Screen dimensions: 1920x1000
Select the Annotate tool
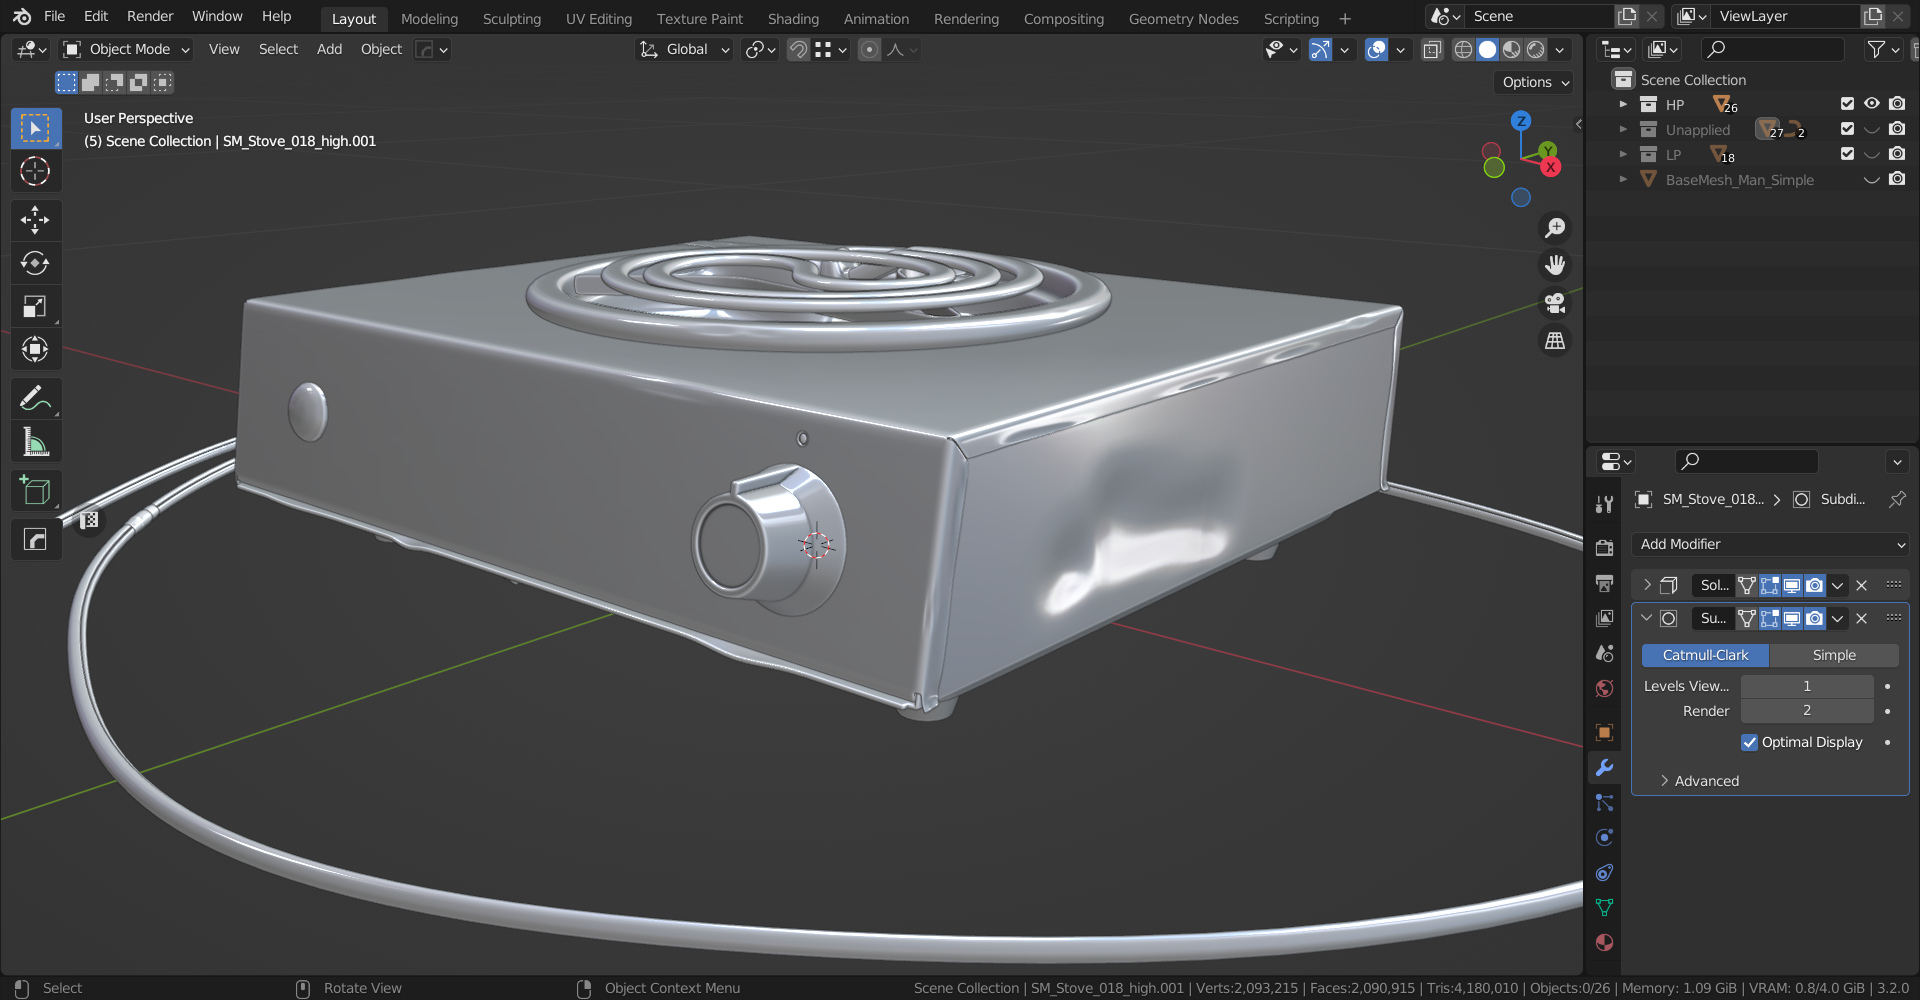click(35, 398)
